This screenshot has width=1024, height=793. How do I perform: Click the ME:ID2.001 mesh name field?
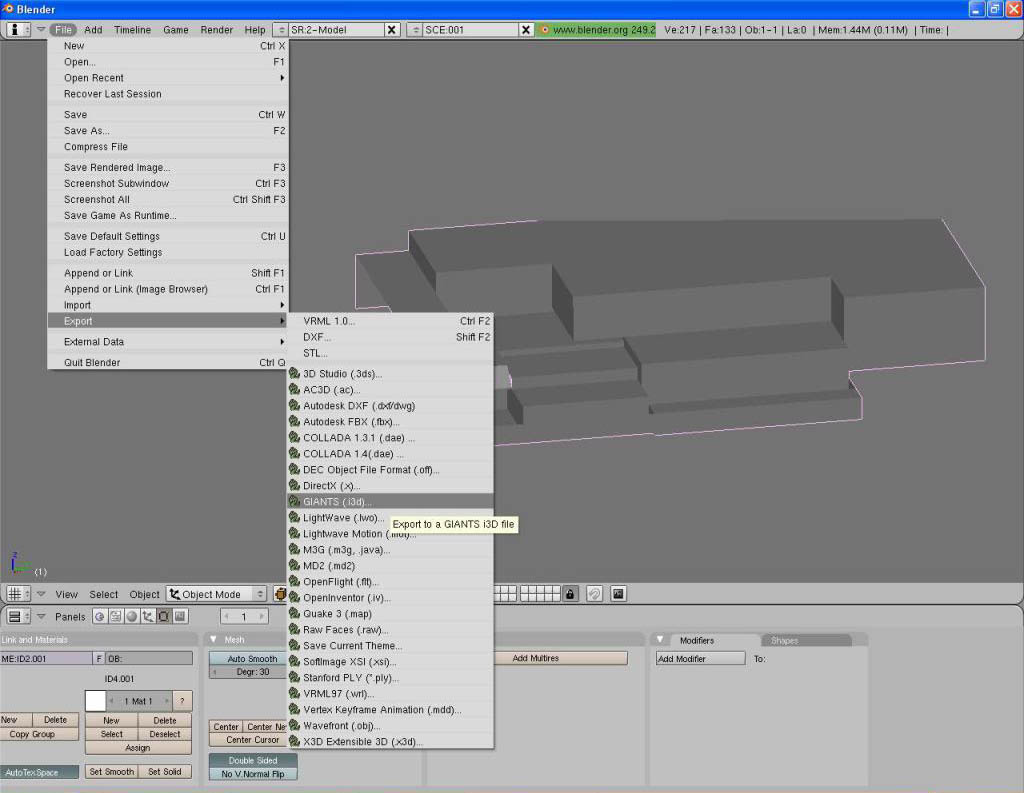pos(46,658)
